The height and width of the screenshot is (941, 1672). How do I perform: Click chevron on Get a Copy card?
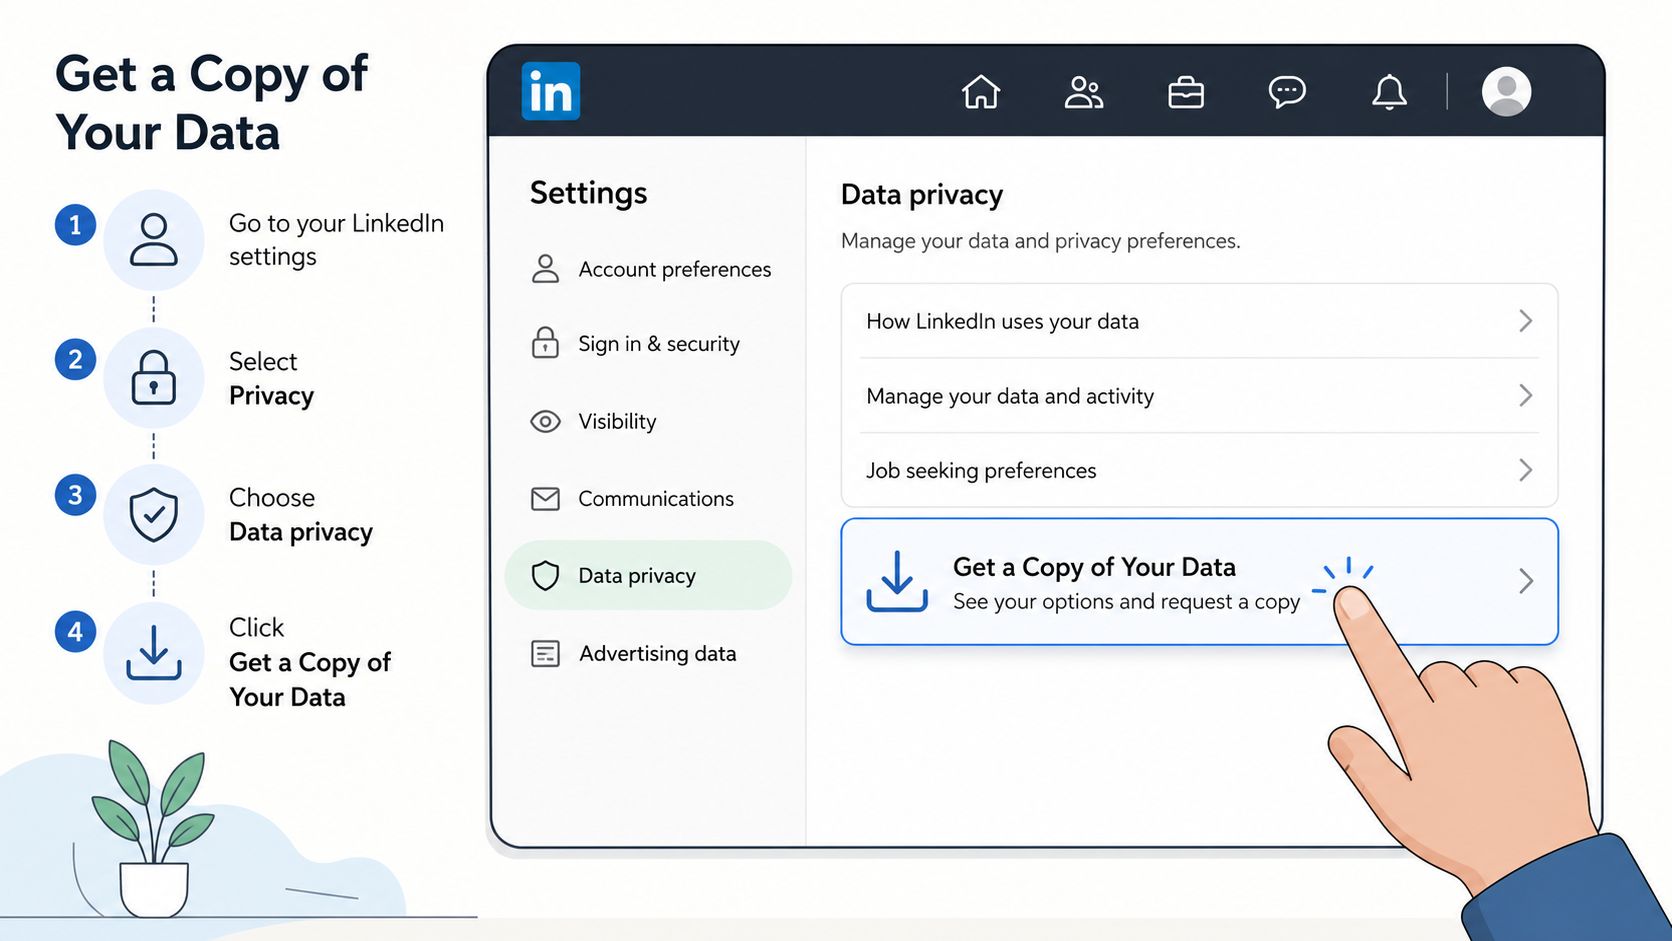pos(1525,581)
